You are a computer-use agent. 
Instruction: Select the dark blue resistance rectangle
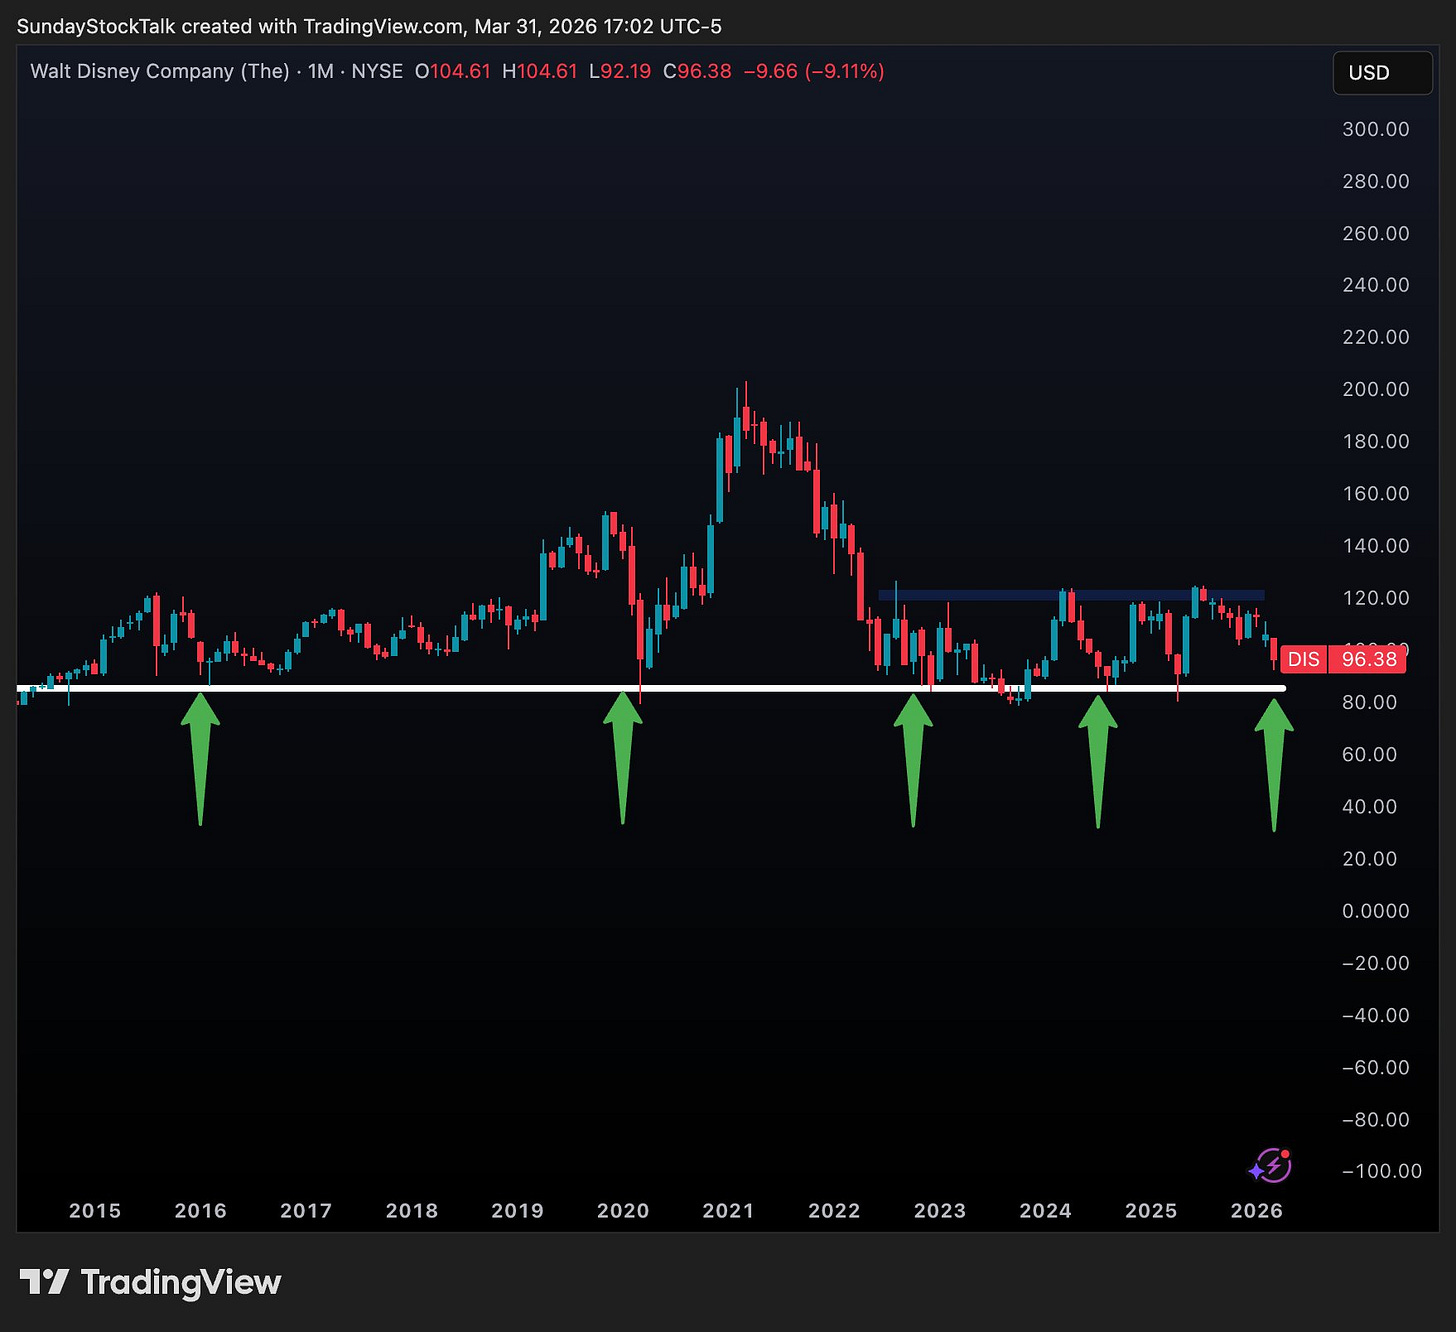tap(1071, 595)
